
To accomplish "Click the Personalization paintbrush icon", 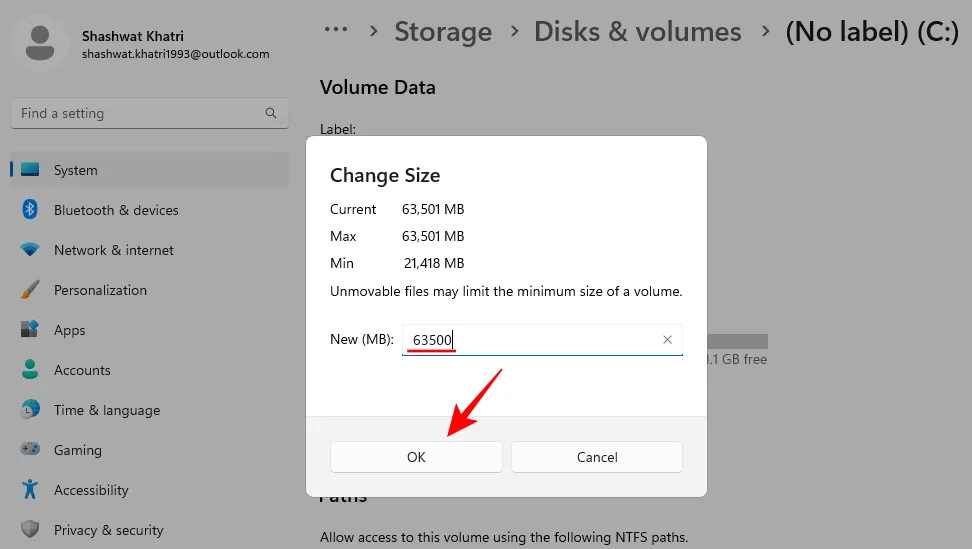I will [x=30, y=289].
